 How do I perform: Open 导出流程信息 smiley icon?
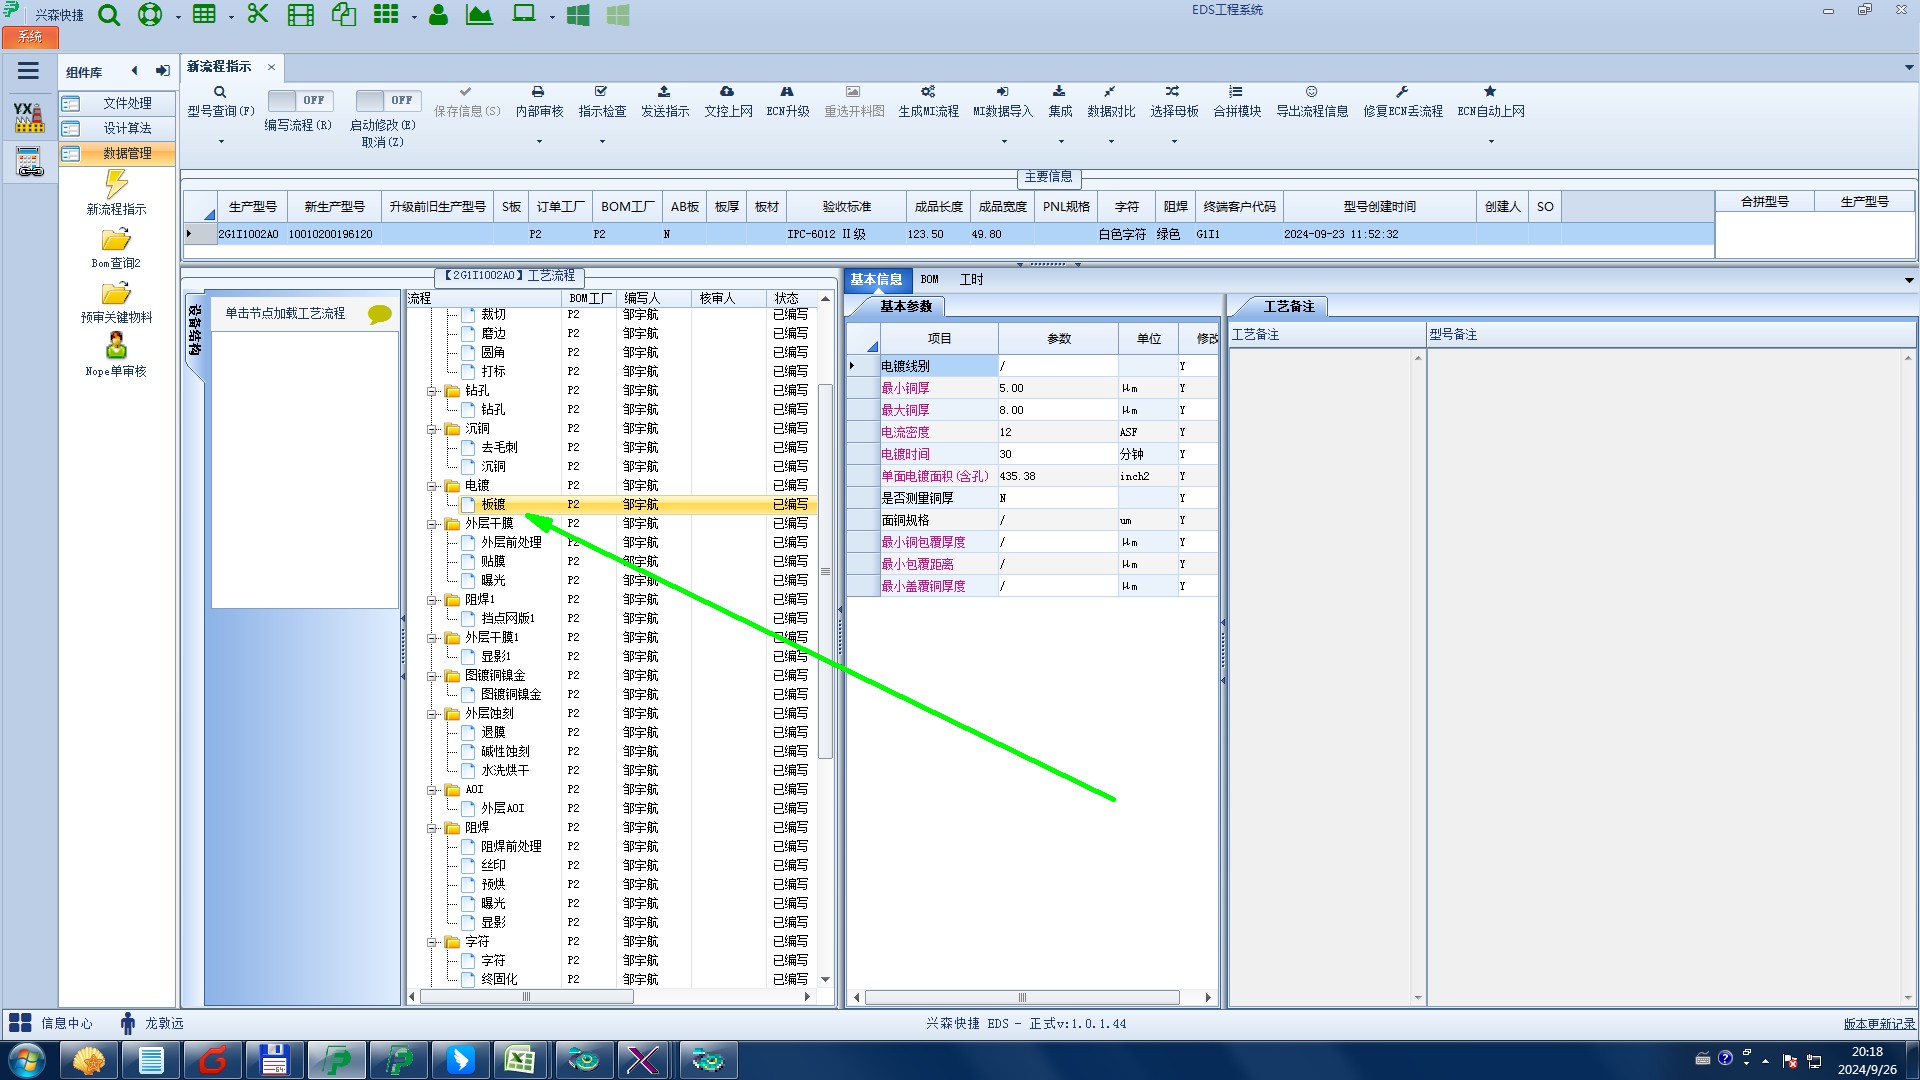tap(1311, 92)
